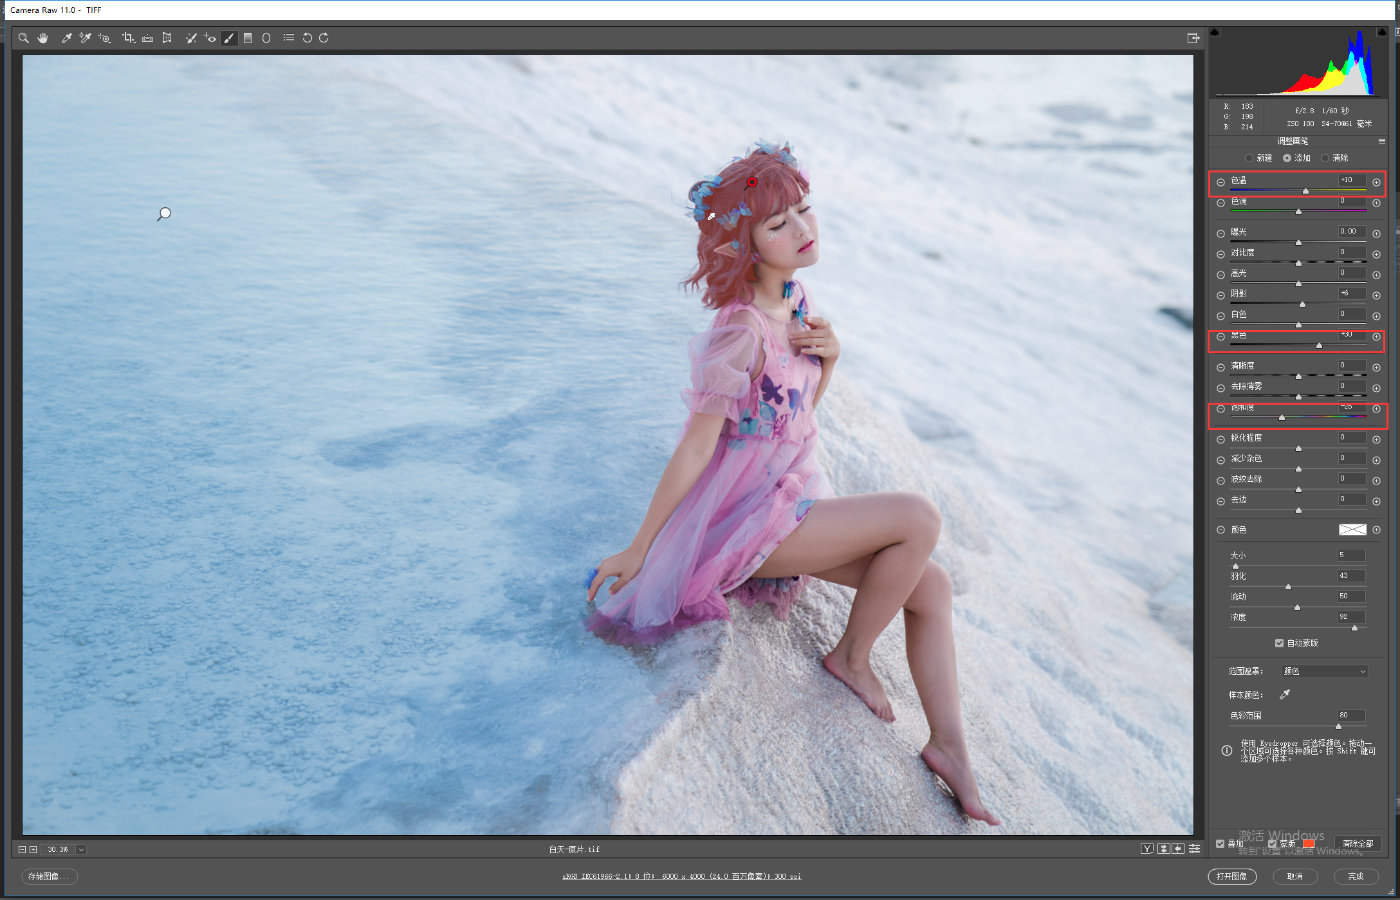Click the minus icon beside 色温
This screenshot has height=900, width=1400.
(x=1221, y=182)
